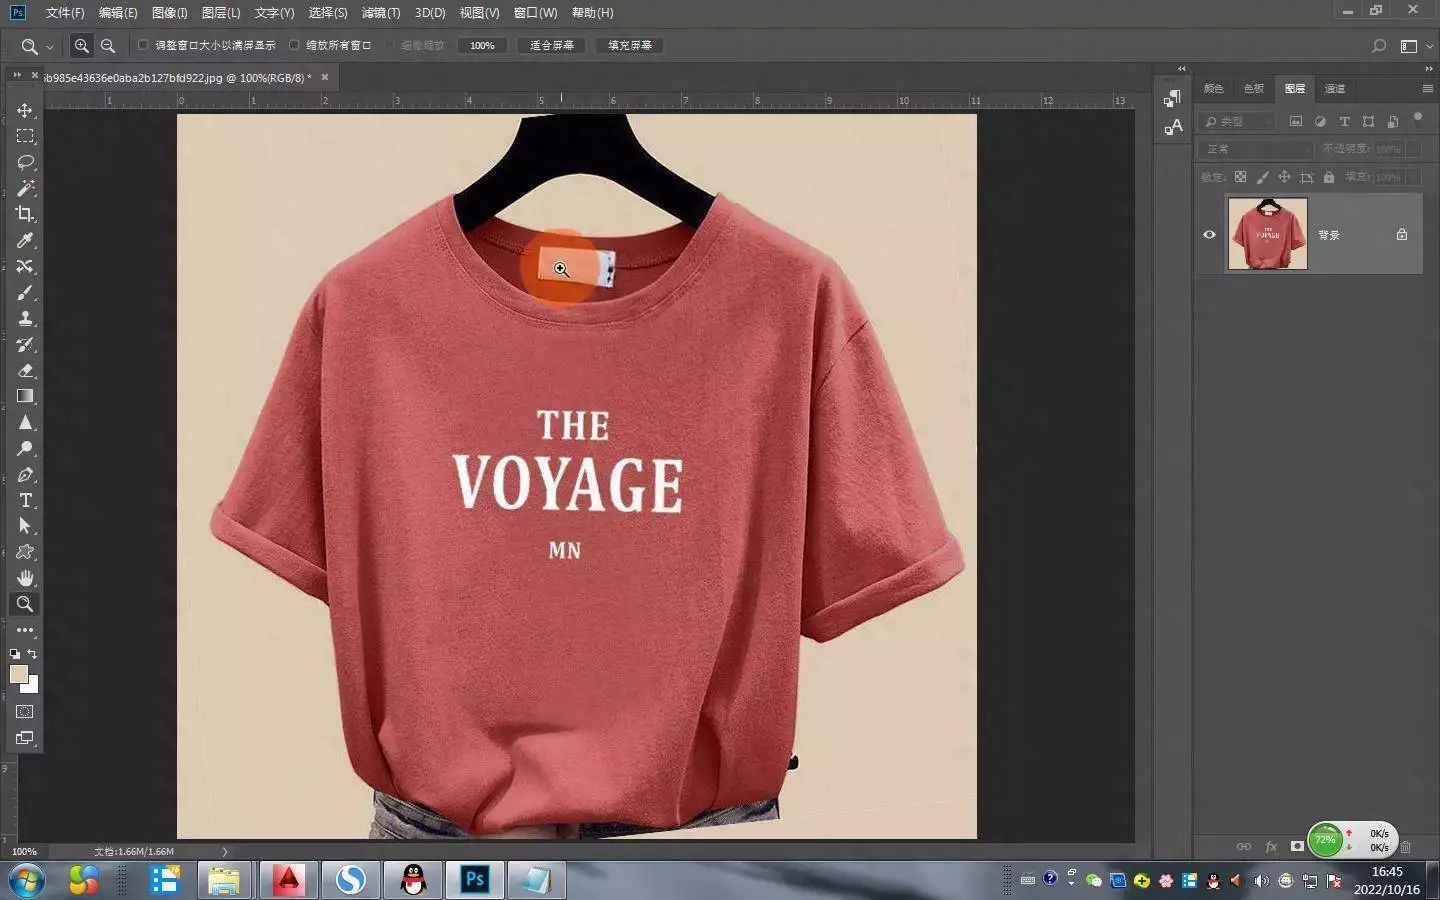
Task: Select the Move tool
Action: pos(25,110)
